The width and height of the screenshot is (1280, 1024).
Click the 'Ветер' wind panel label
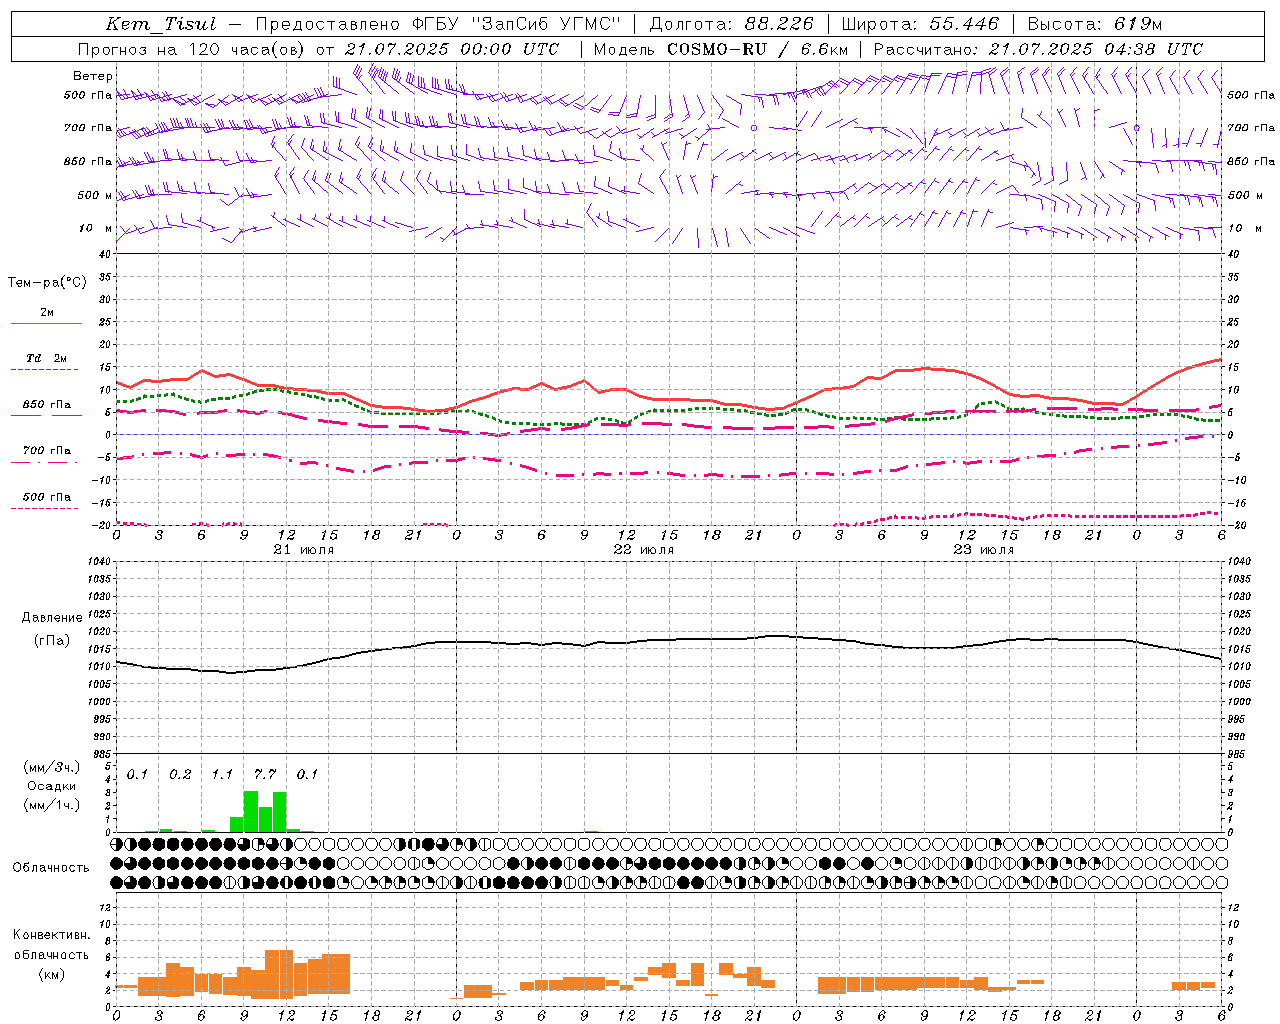pos(93,76)
